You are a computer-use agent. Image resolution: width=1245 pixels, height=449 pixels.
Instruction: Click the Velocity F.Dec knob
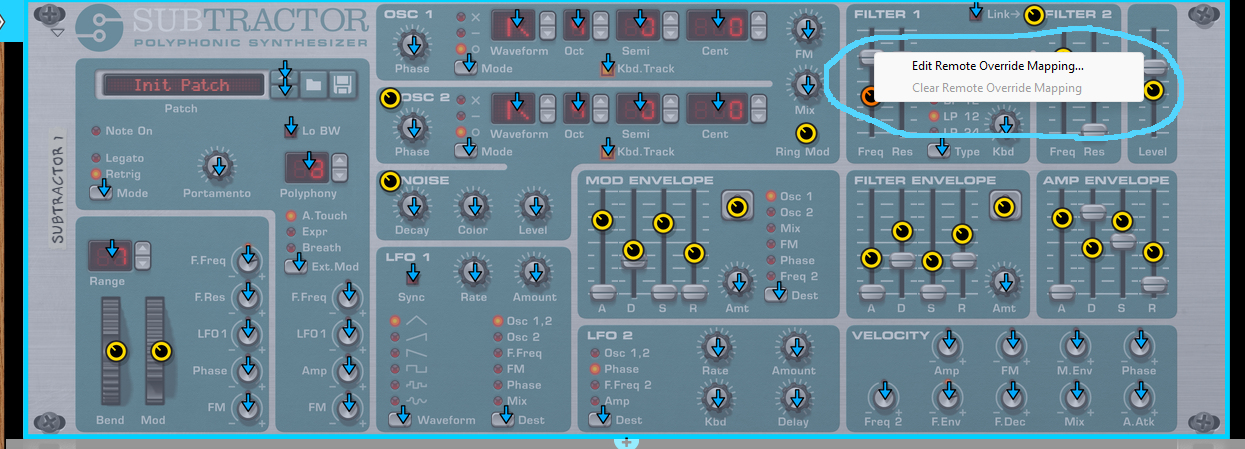1011,397
